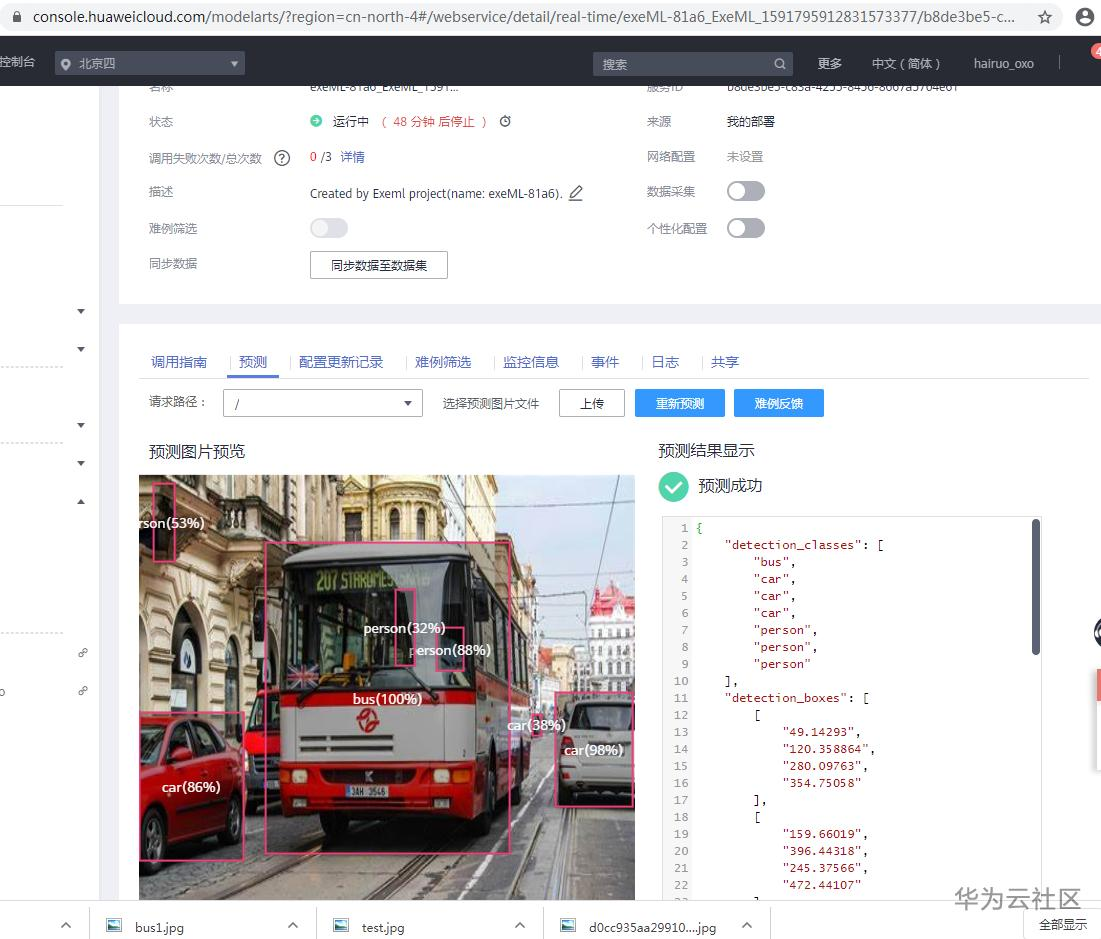Switch to the 监控信息 tab

click(531, 362)
